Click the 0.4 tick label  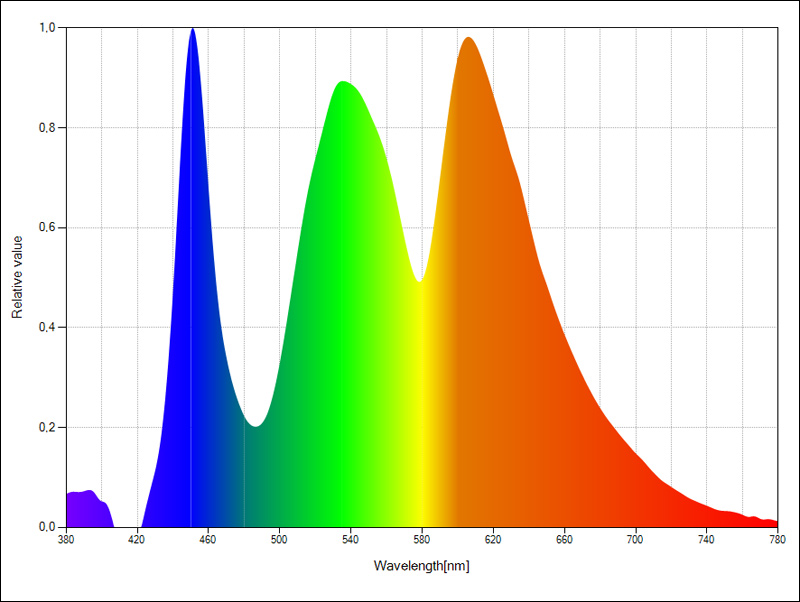click(47, 327)
